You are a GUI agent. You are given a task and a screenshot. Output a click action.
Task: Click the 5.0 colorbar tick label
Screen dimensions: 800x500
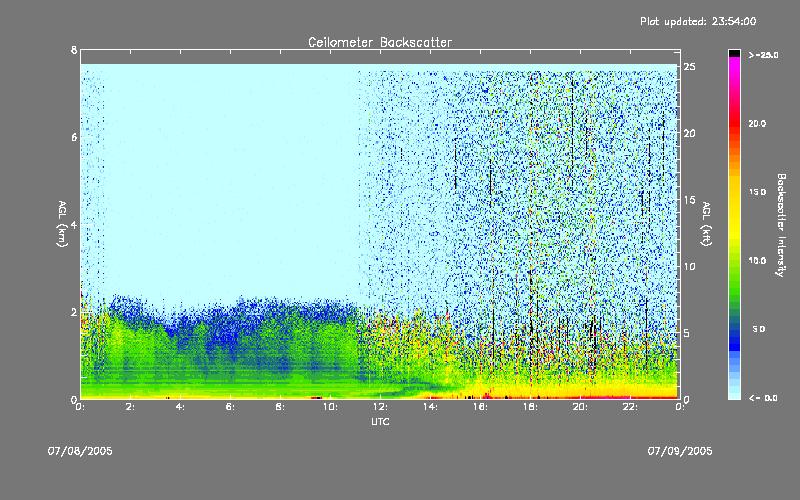pyautogui.click(x=759, y=329)
